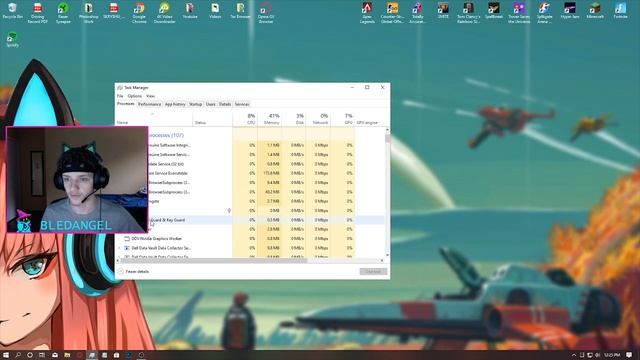Launch the Fortnite desktop shortcut

620,11
